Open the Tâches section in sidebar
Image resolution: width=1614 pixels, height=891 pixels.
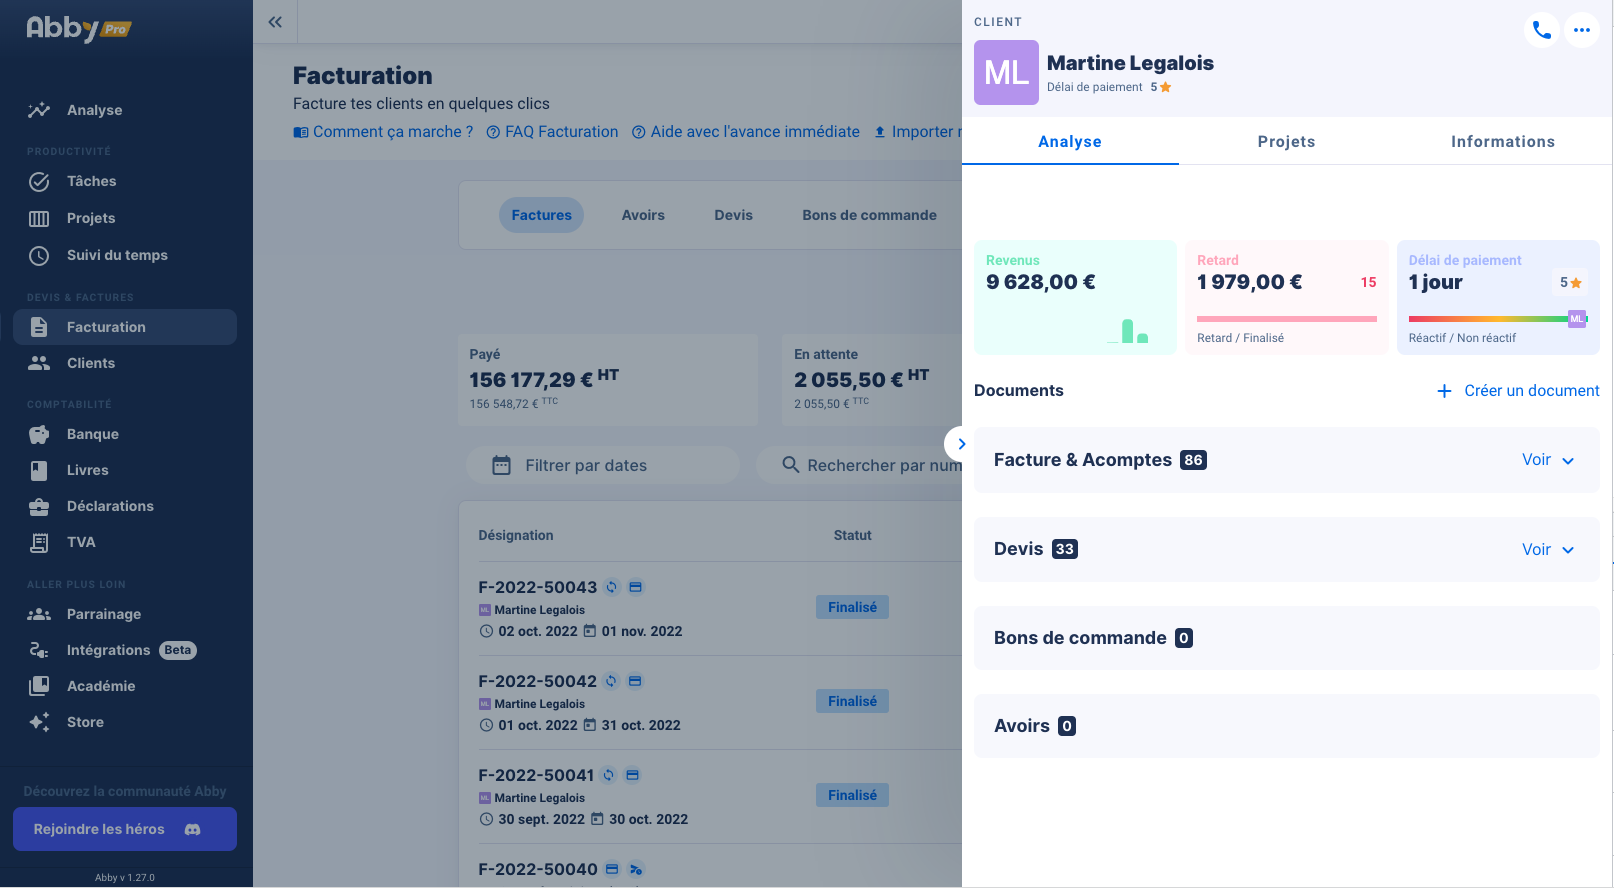(x=91, y=181)
